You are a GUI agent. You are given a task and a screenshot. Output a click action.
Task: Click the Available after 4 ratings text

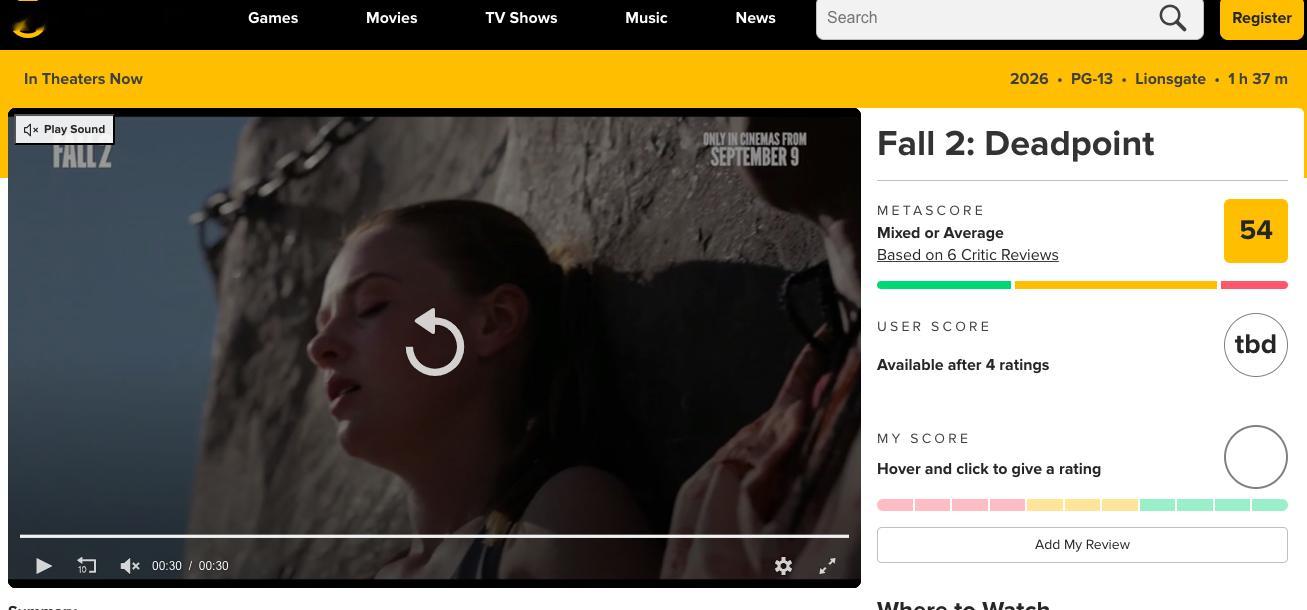[x=963, y=365]
